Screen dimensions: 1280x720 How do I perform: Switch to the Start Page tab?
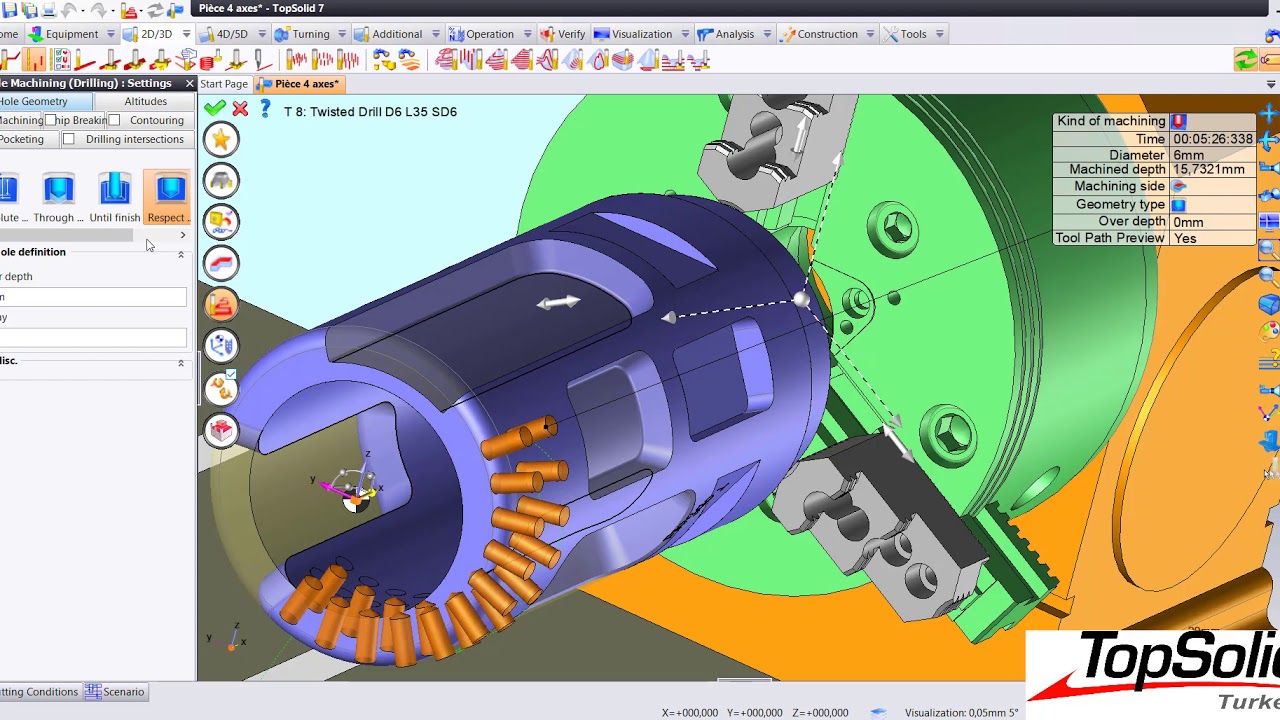click(x=224, y=84)
